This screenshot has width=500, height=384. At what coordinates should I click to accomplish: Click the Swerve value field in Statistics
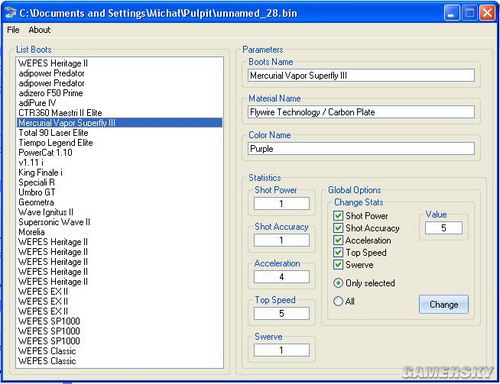click(282, 350)
